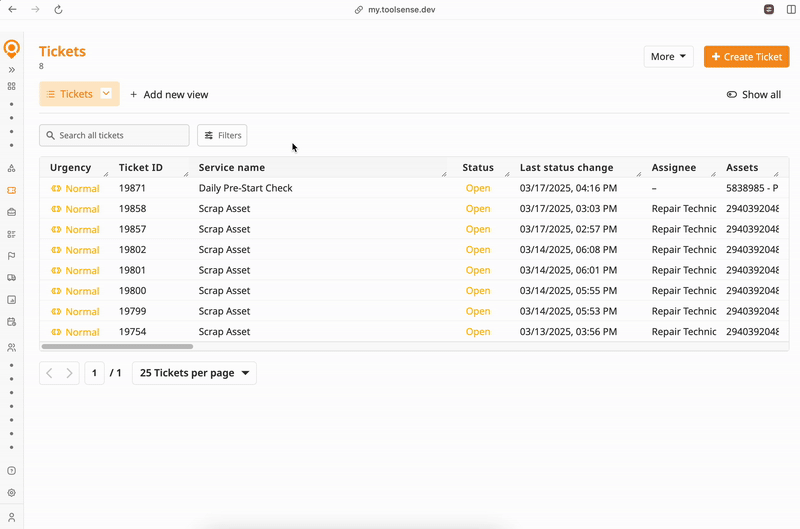Click Add new view
Viewport: 800px width, 529px height.
point(169,95)
